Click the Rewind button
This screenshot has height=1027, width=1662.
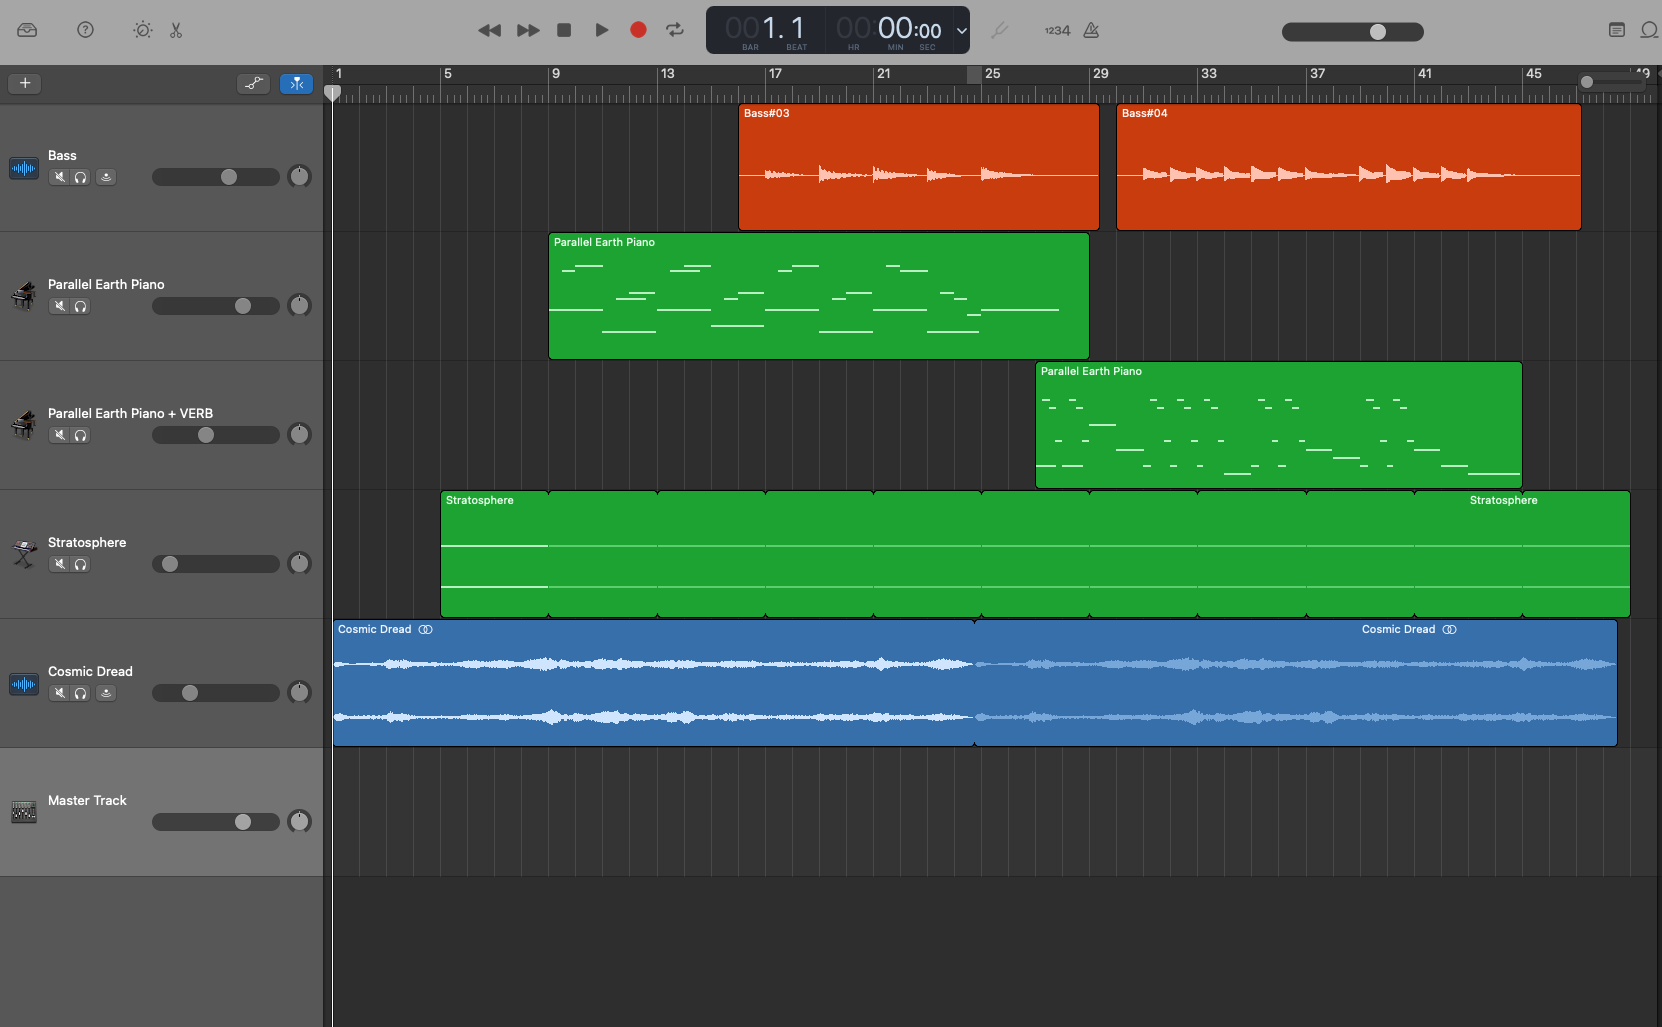489,30
